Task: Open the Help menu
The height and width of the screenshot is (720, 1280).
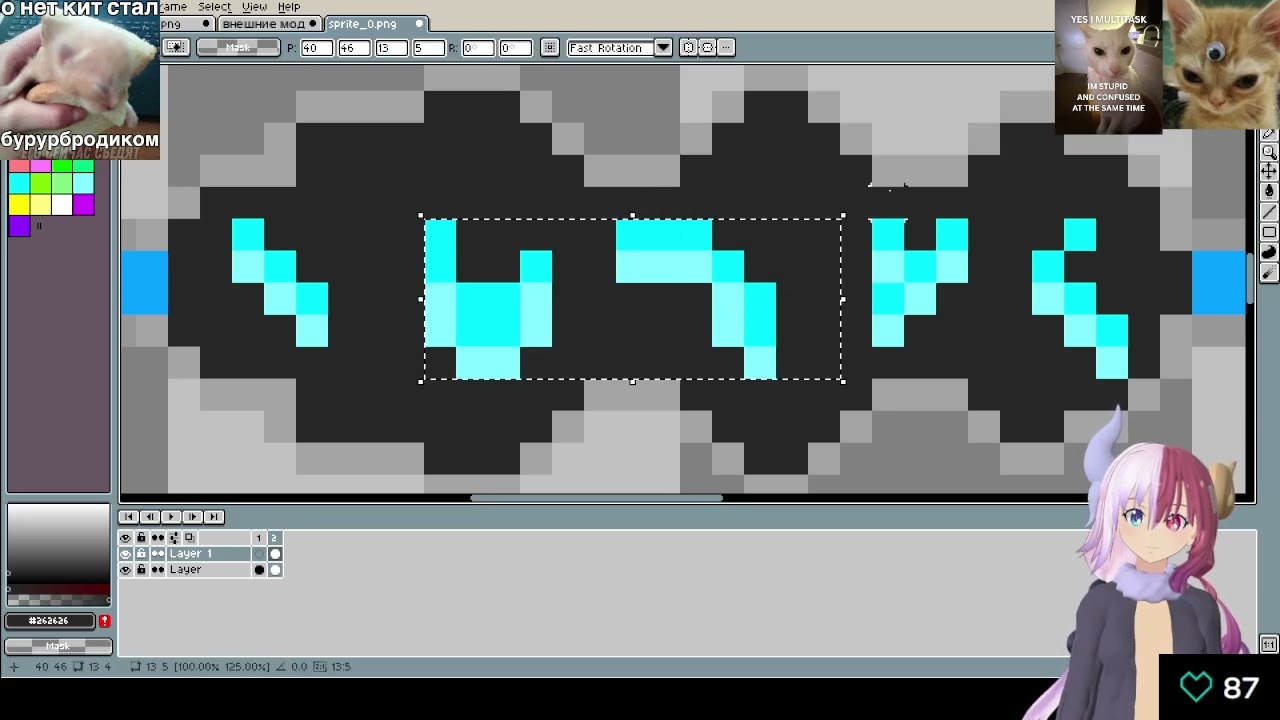Action: click(288, 6)
